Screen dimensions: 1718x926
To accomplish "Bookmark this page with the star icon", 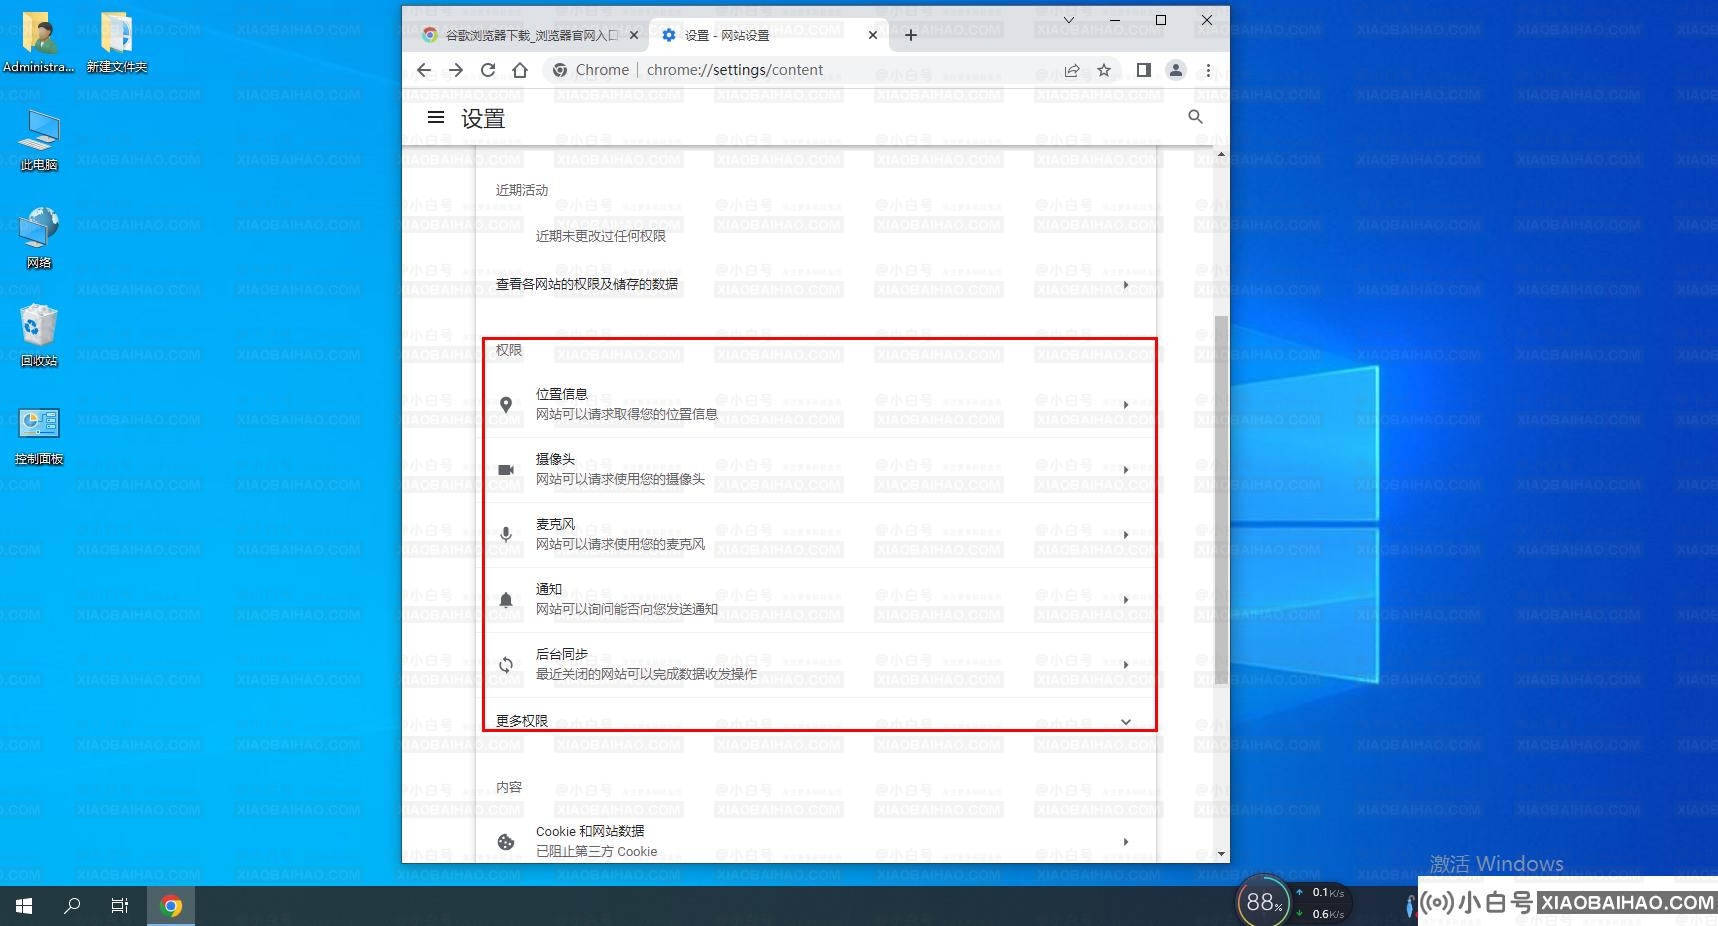I will (x=1104, y=70).
